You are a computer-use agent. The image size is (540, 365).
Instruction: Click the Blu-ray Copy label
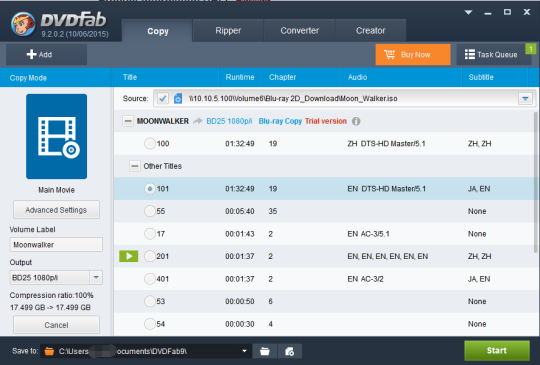click(280, 121)
